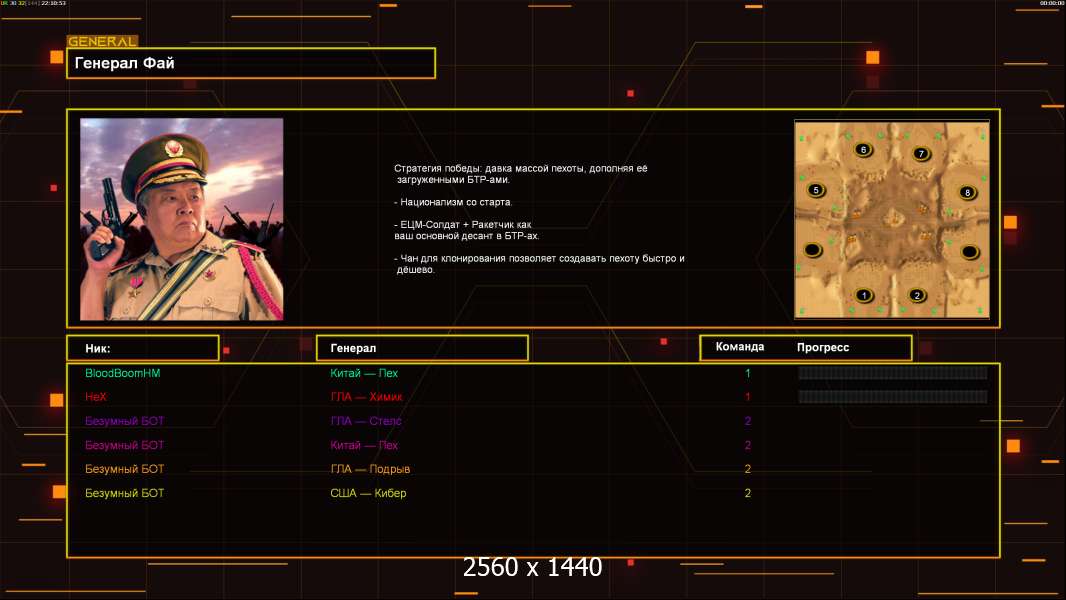This screenshot has height=600, width=1066.
Task: Click the General Fai portrait image
Action: 182,219
